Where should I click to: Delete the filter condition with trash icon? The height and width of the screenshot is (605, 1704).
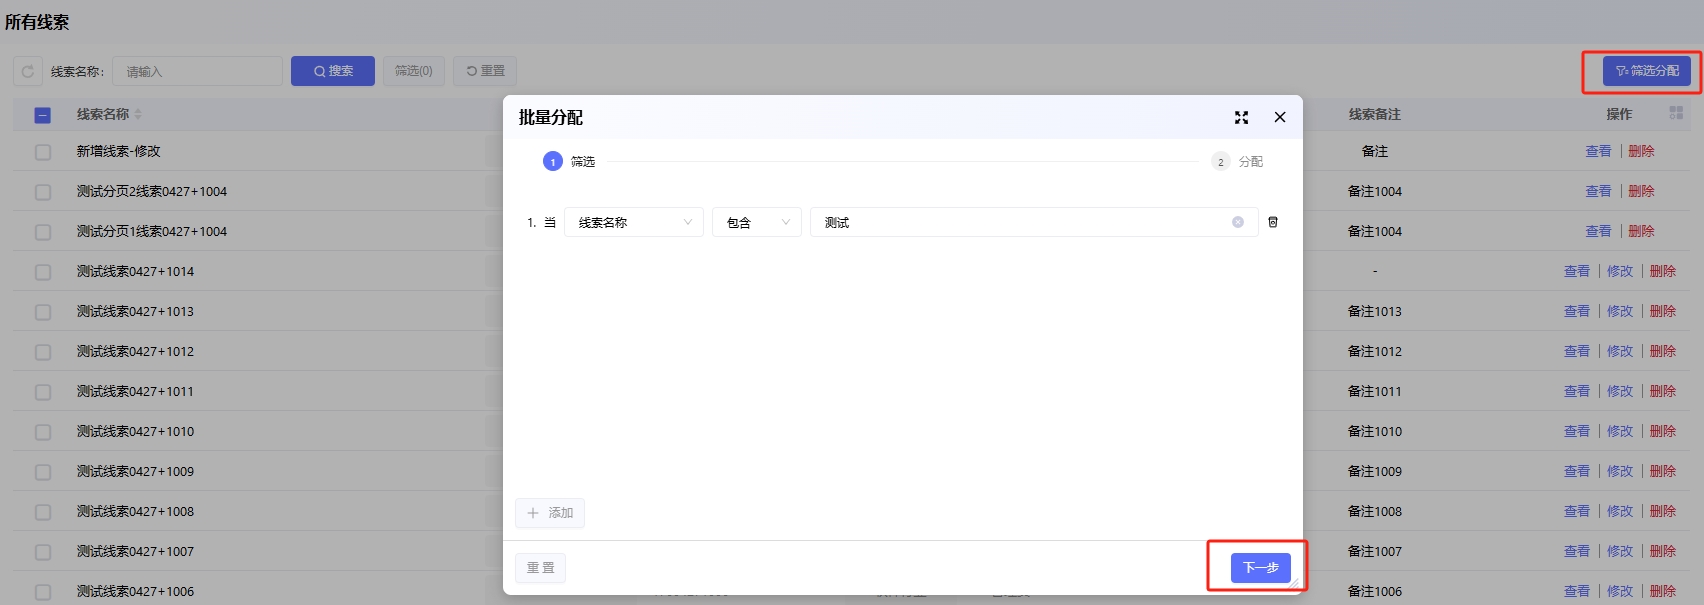[x=1273, y=222]
